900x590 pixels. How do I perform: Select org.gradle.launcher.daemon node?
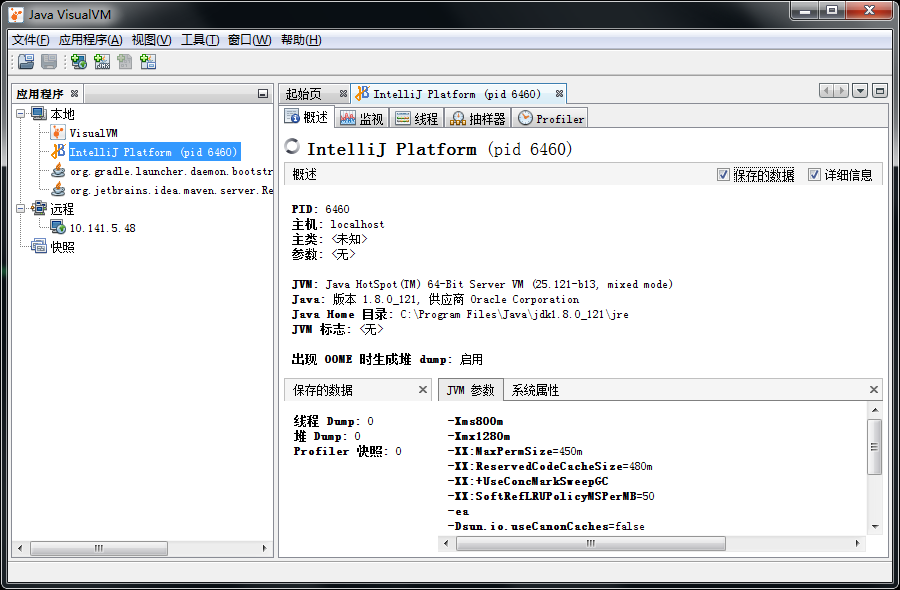pos(171,171)
